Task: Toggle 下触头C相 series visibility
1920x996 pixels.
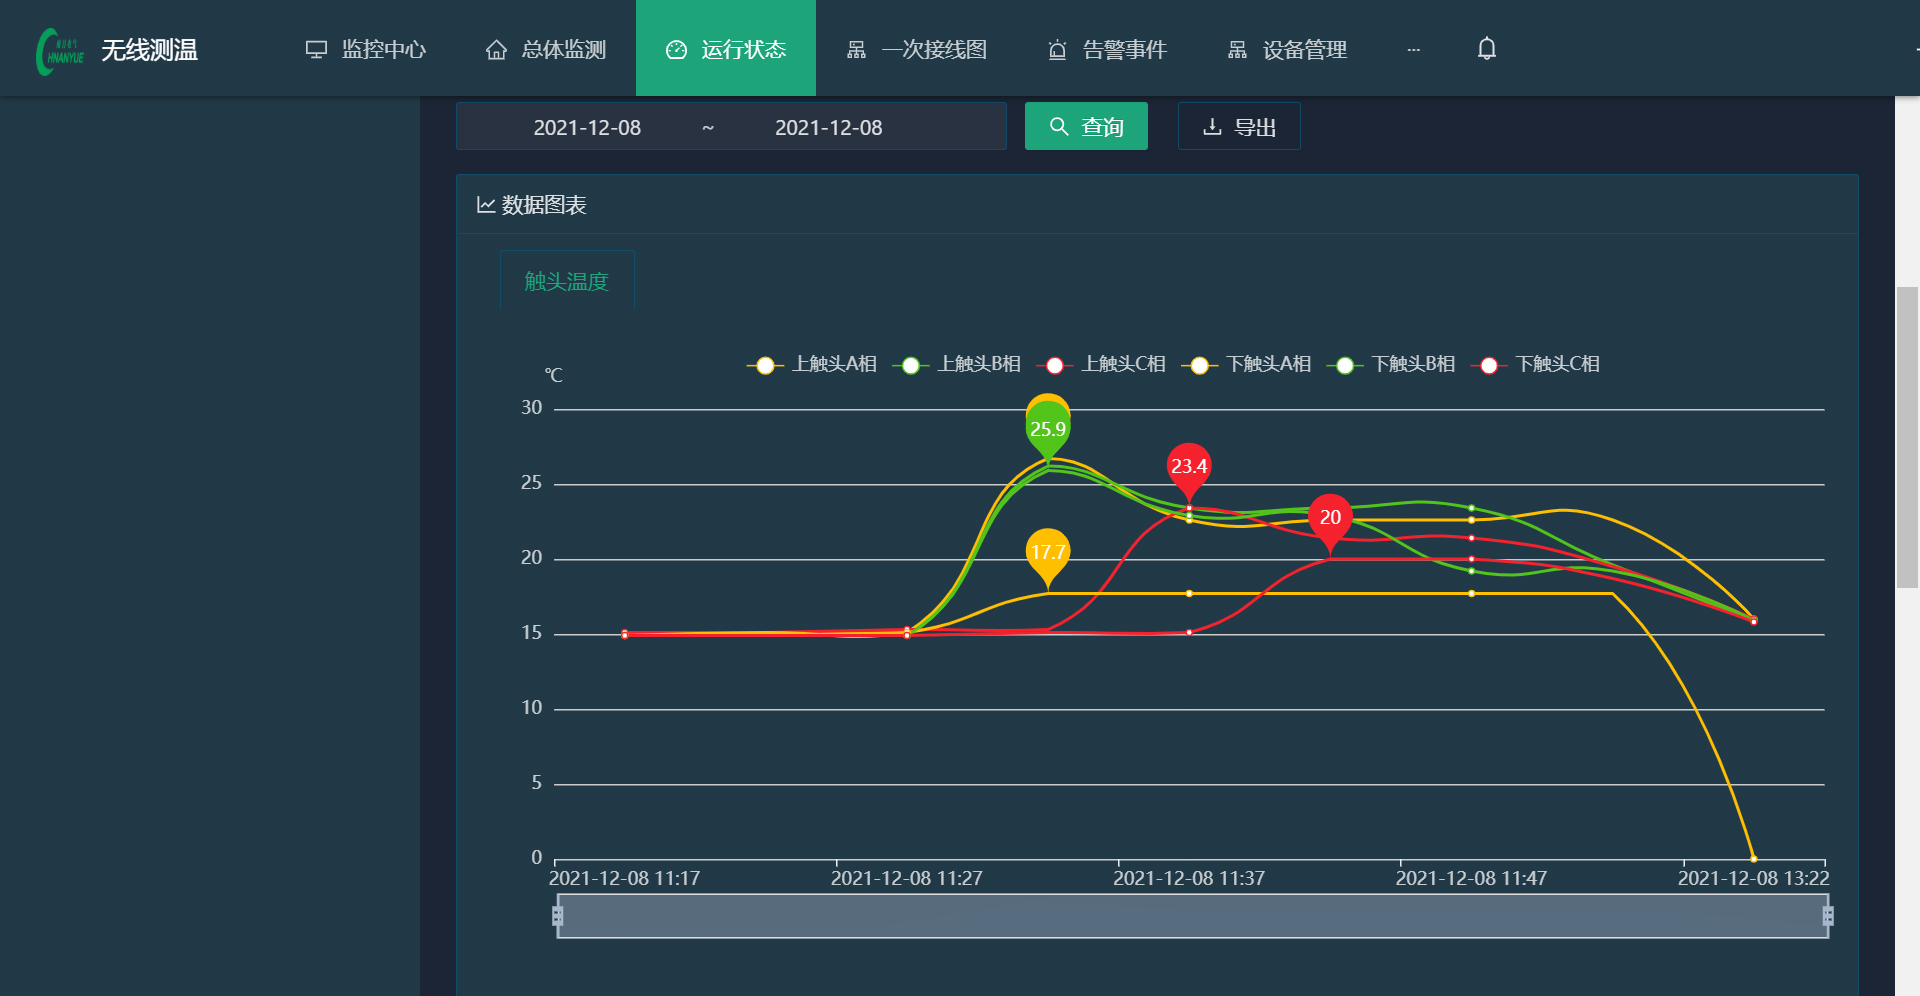Action: pyautogui.click(x=1536, y=365)
